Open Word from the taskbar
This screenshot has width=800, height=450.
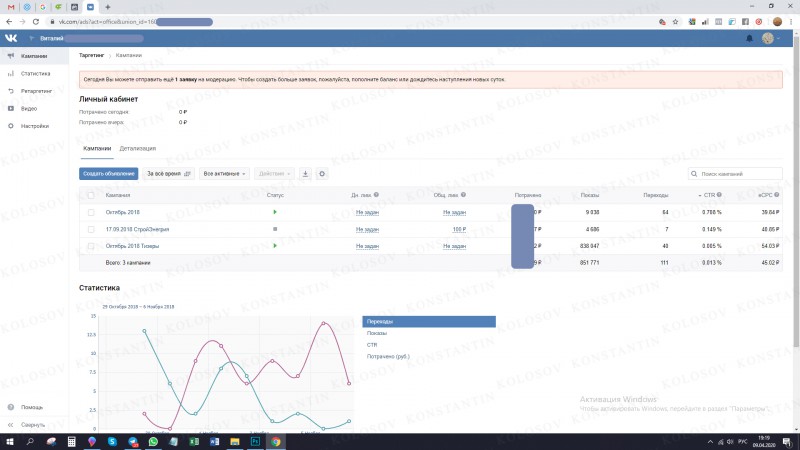214,442
